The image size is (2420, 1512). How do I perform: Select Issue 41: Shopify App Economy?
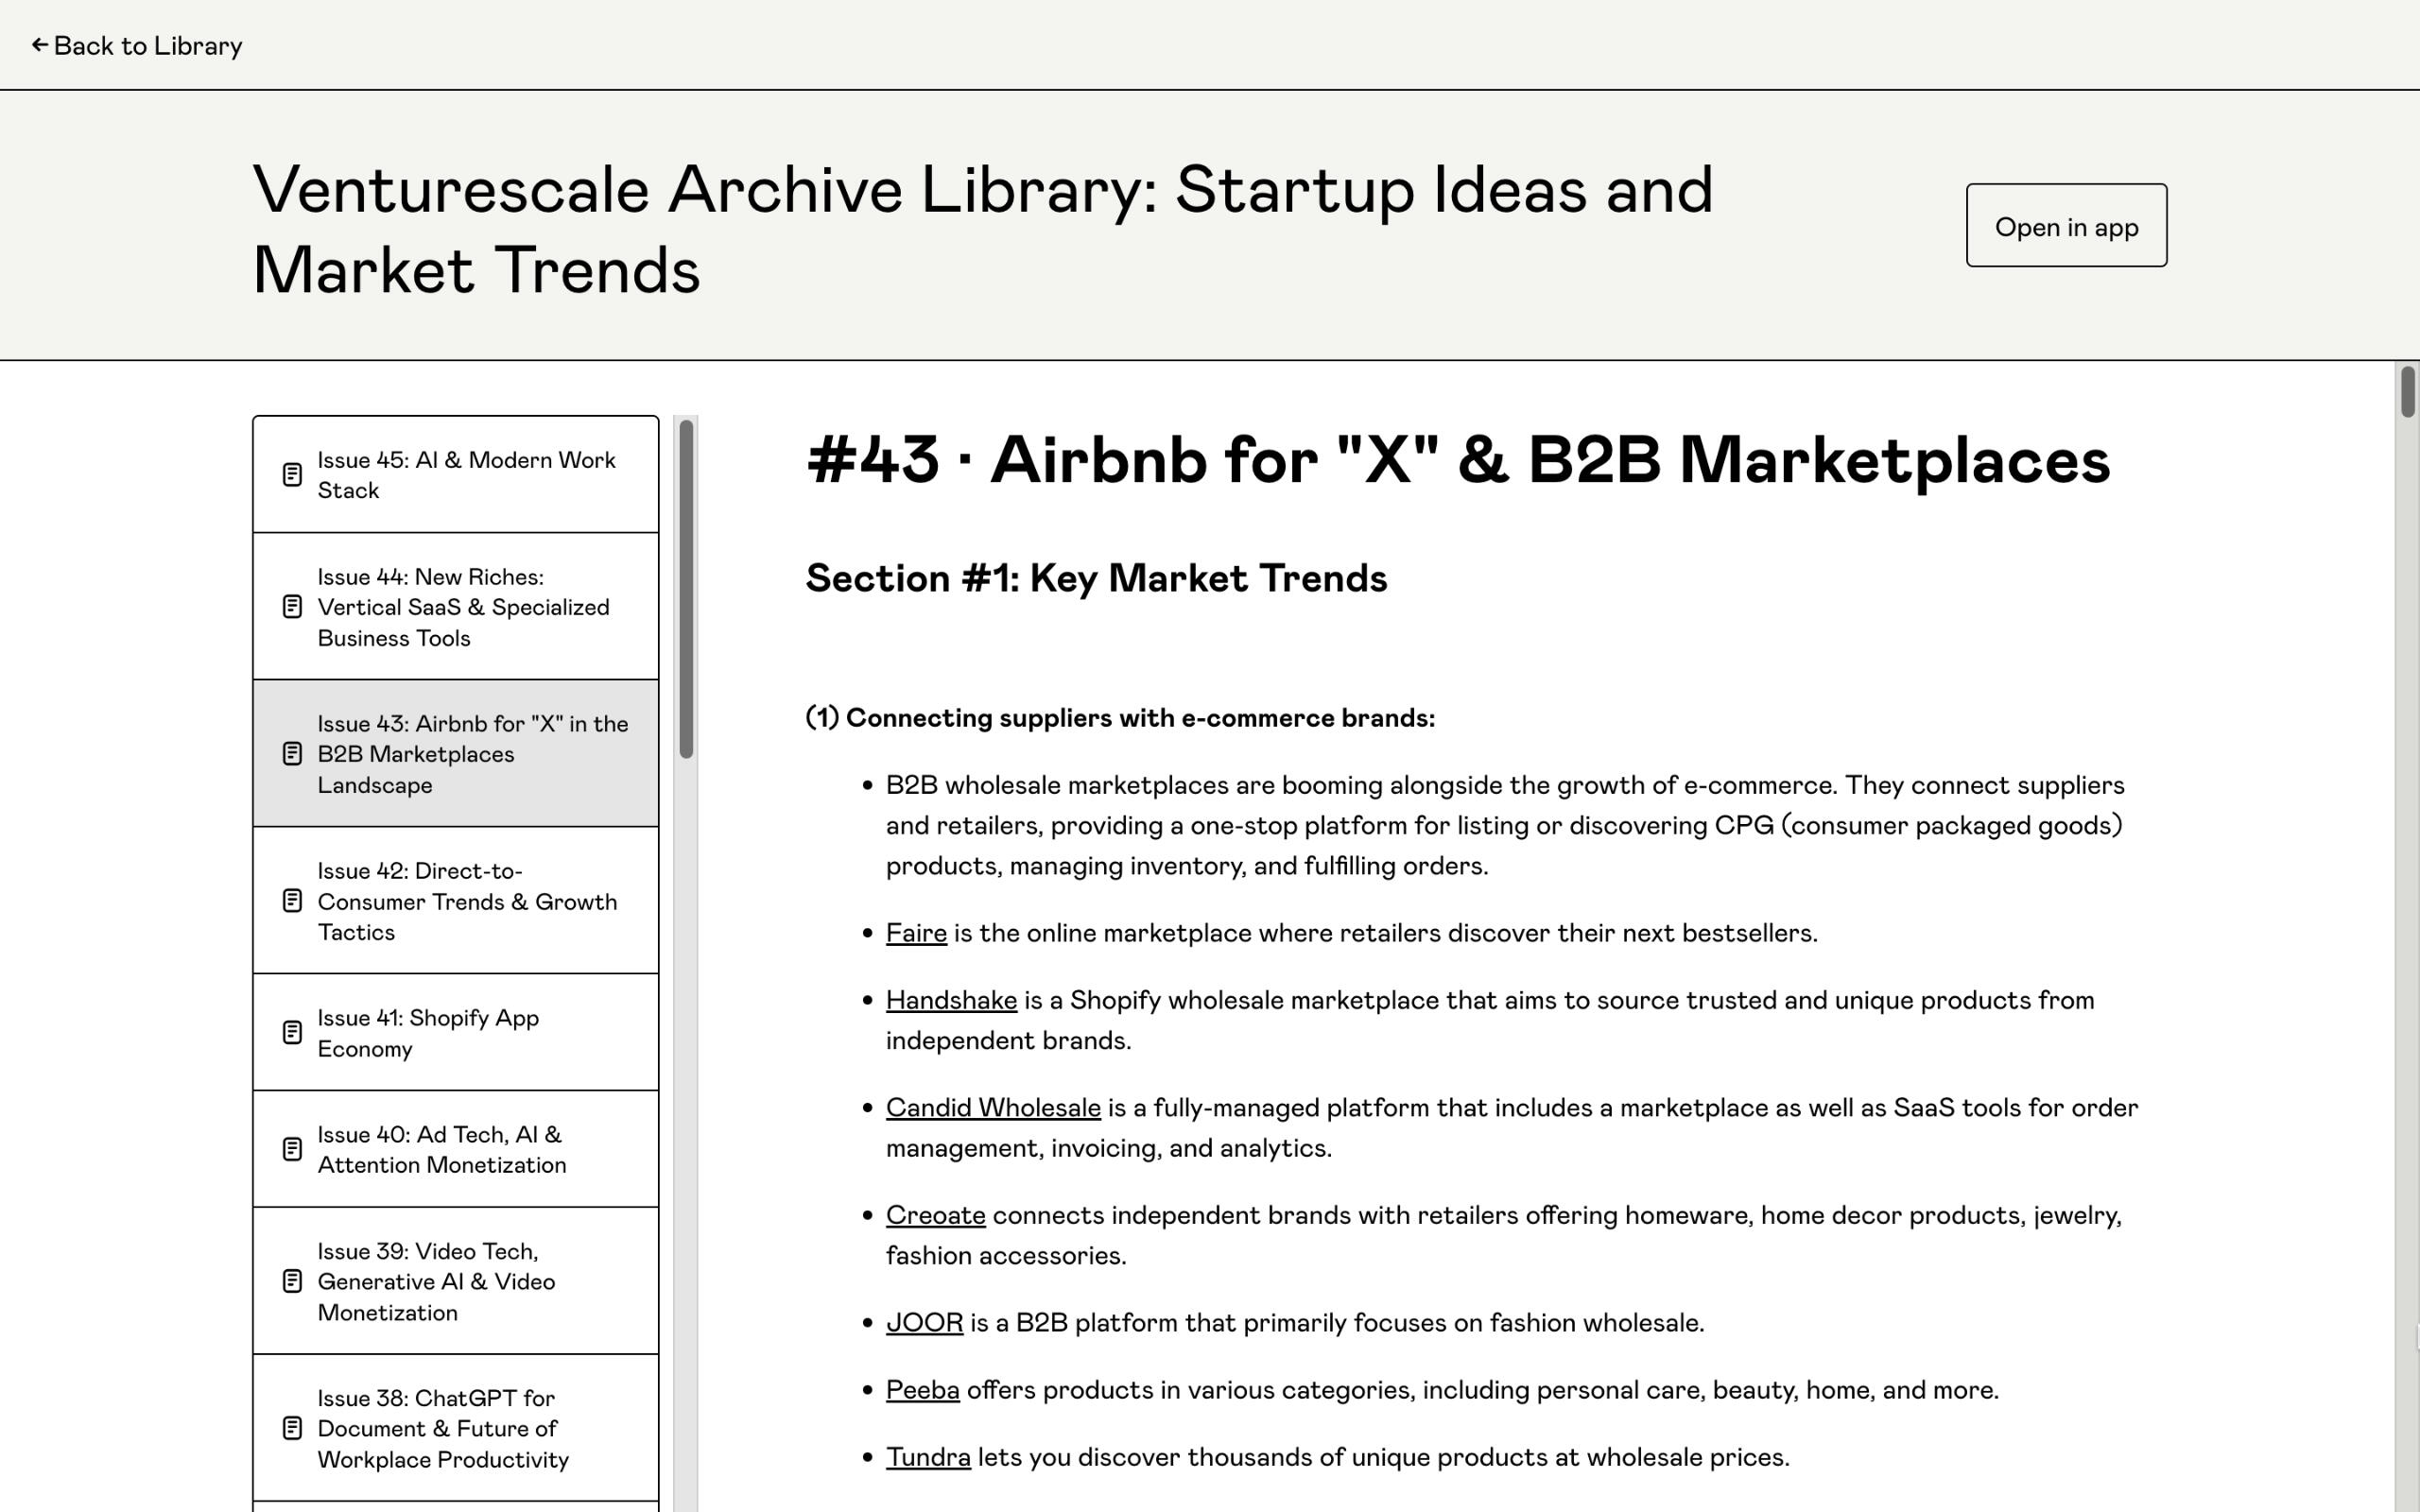428,1033
